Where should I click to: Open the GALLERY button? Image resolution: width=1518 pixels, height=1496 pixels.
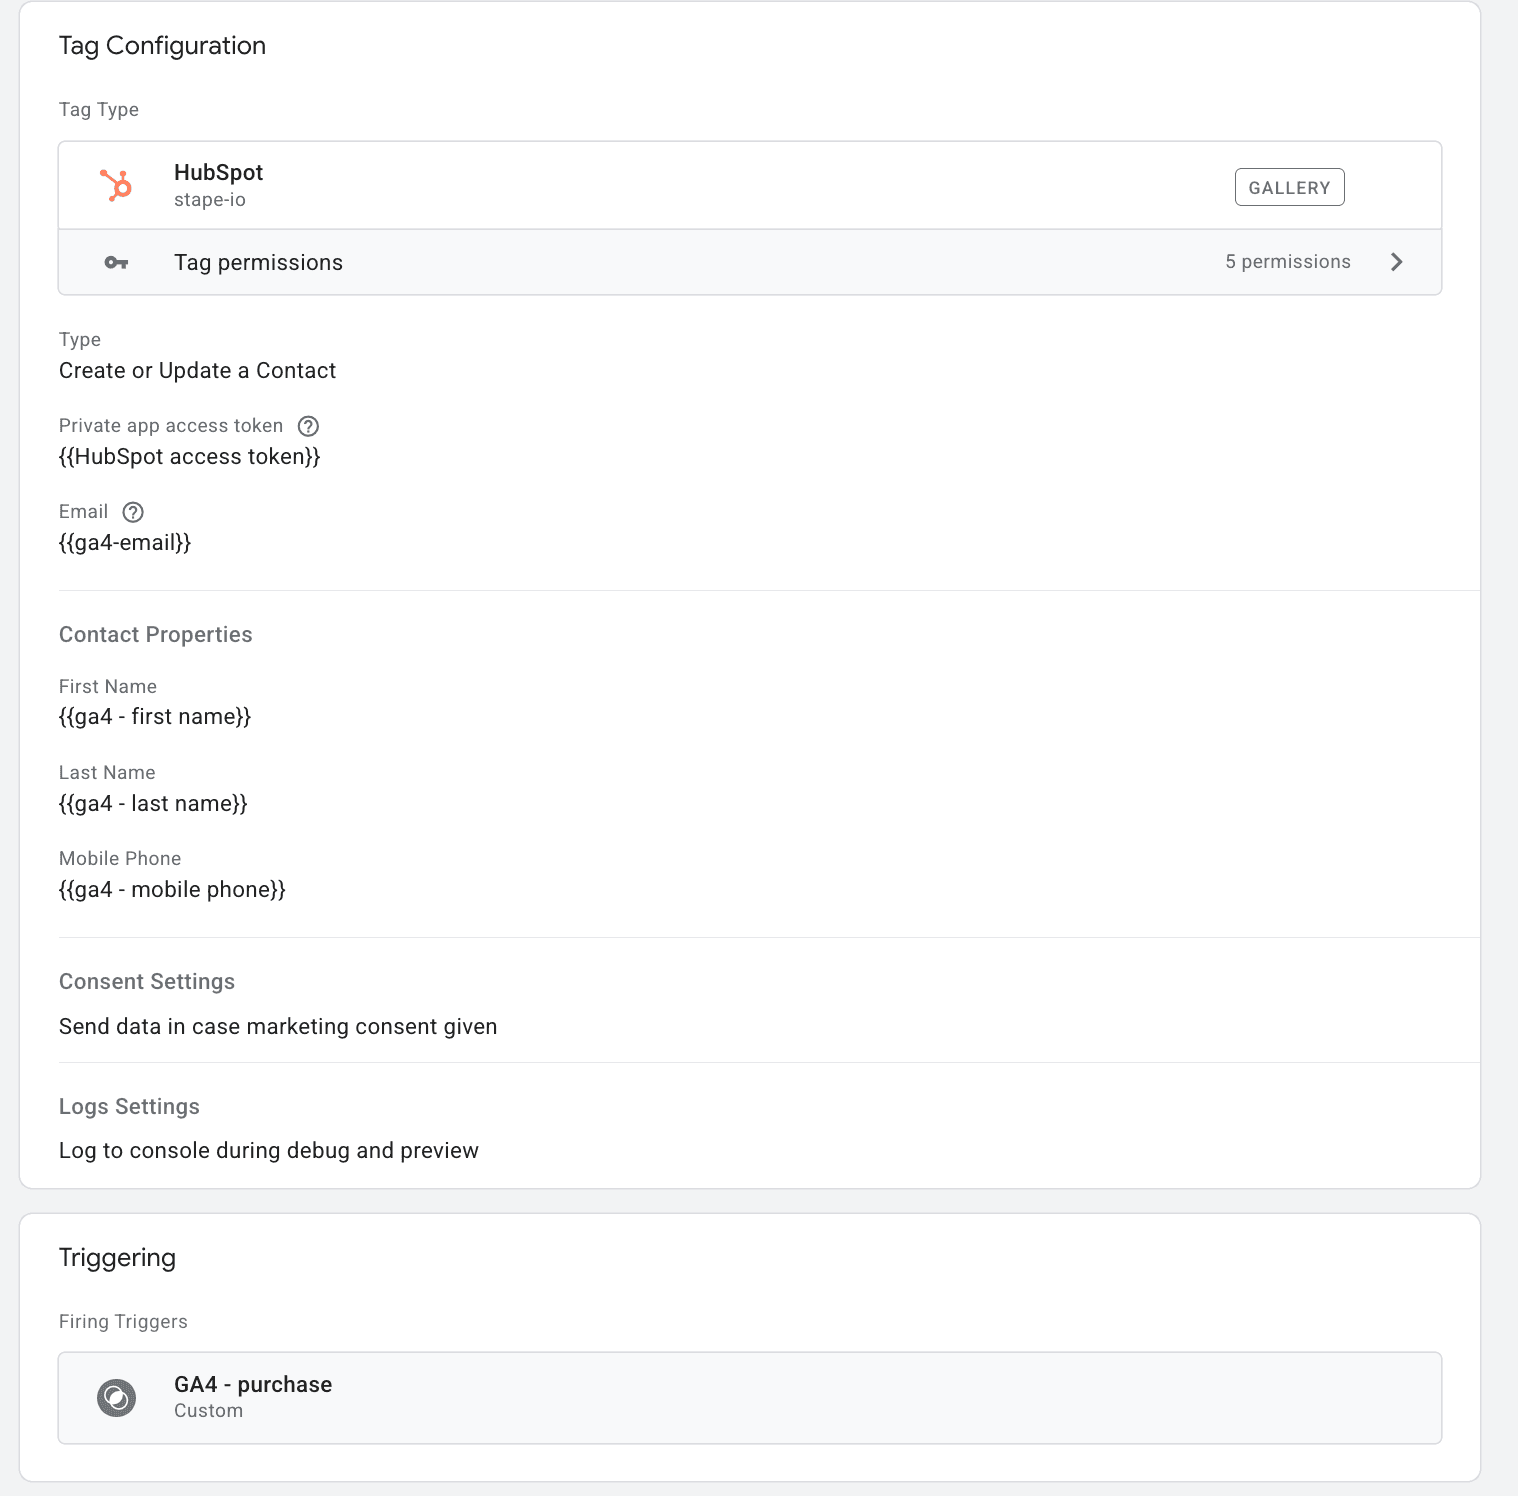[1289, 186]
